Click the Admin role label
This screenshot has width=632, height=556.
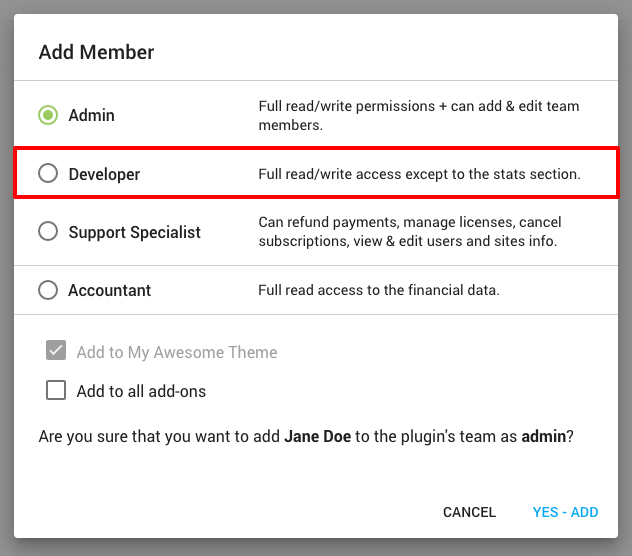91,116
